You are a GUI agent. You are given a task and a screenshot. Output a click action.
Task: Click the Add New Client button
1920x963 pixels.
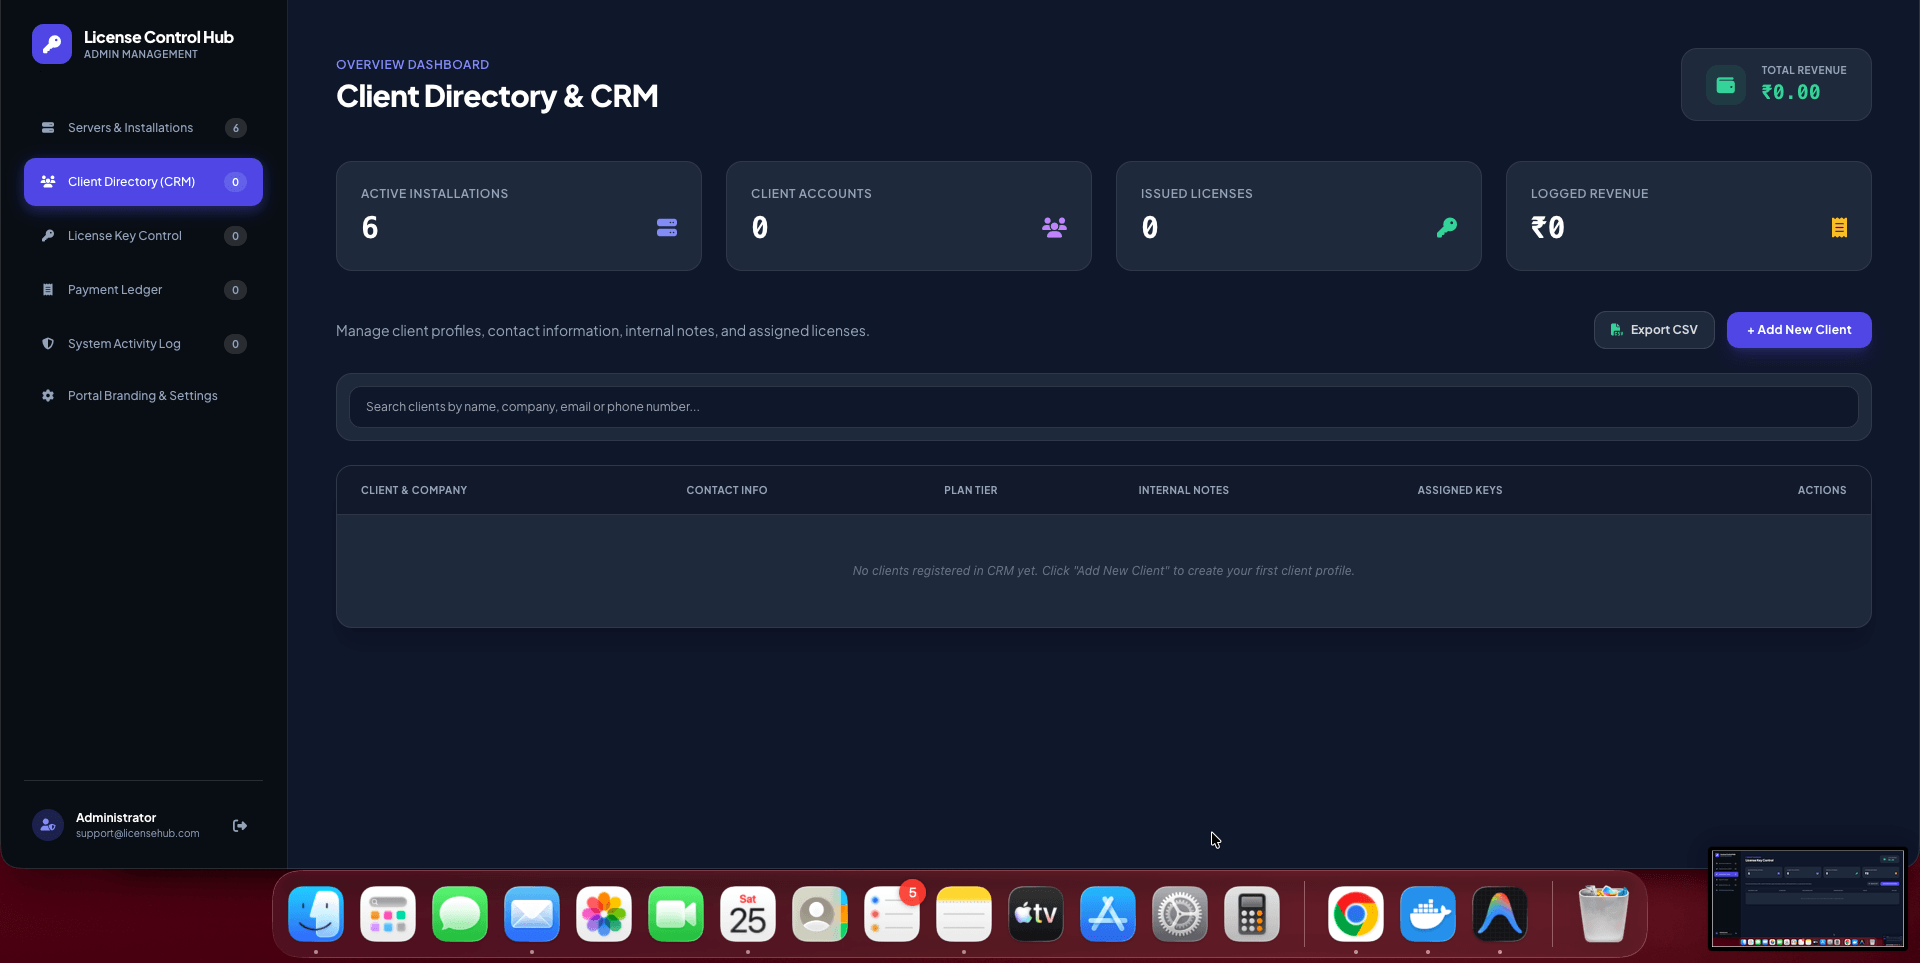[1799, 330]
